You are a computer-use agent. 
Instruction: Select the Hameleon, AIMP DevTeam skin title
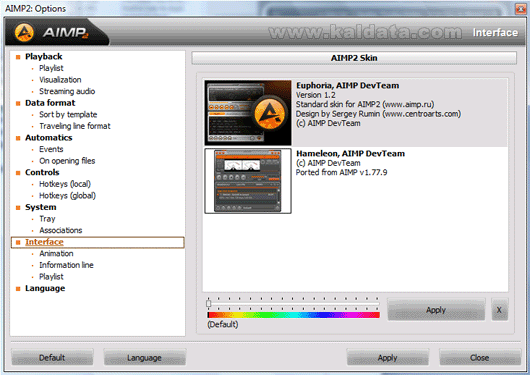click(350, 154)
